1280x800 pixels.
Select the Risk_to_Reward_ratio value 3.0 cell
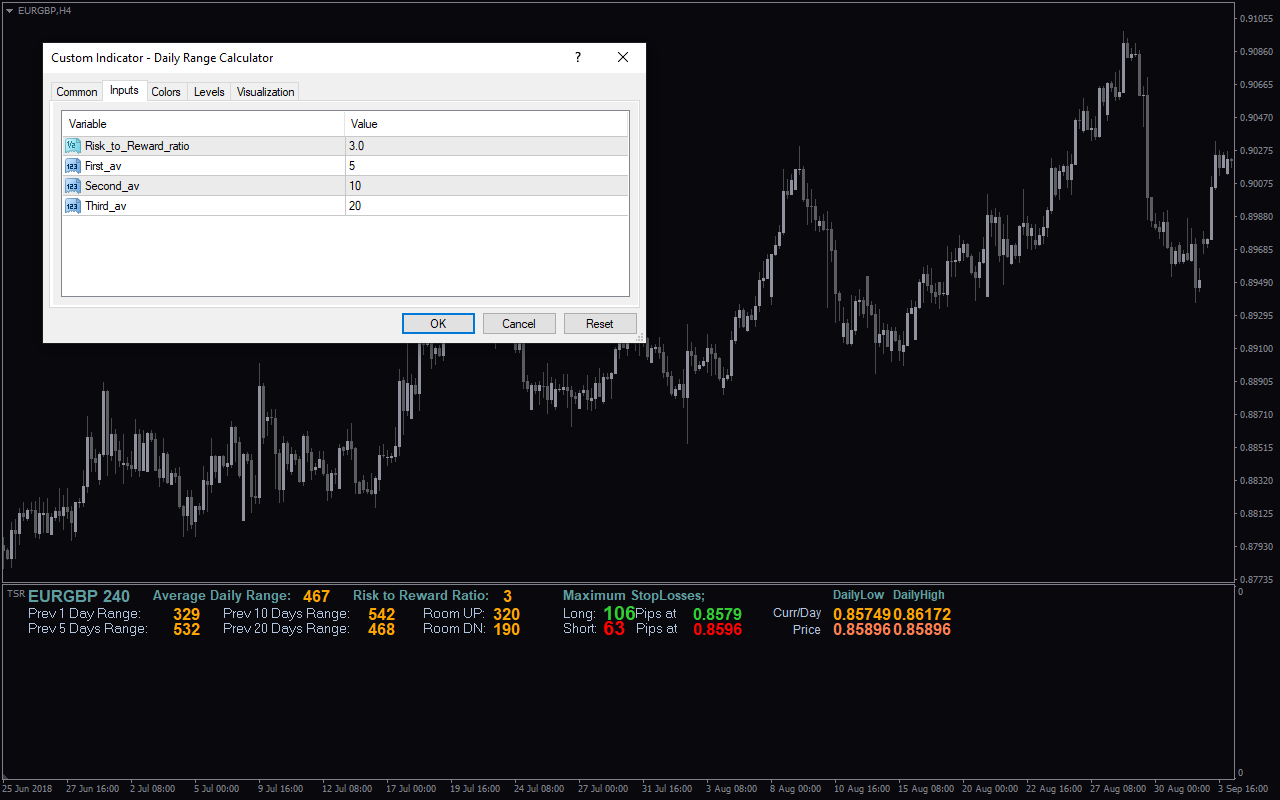[x=486, y=146]
